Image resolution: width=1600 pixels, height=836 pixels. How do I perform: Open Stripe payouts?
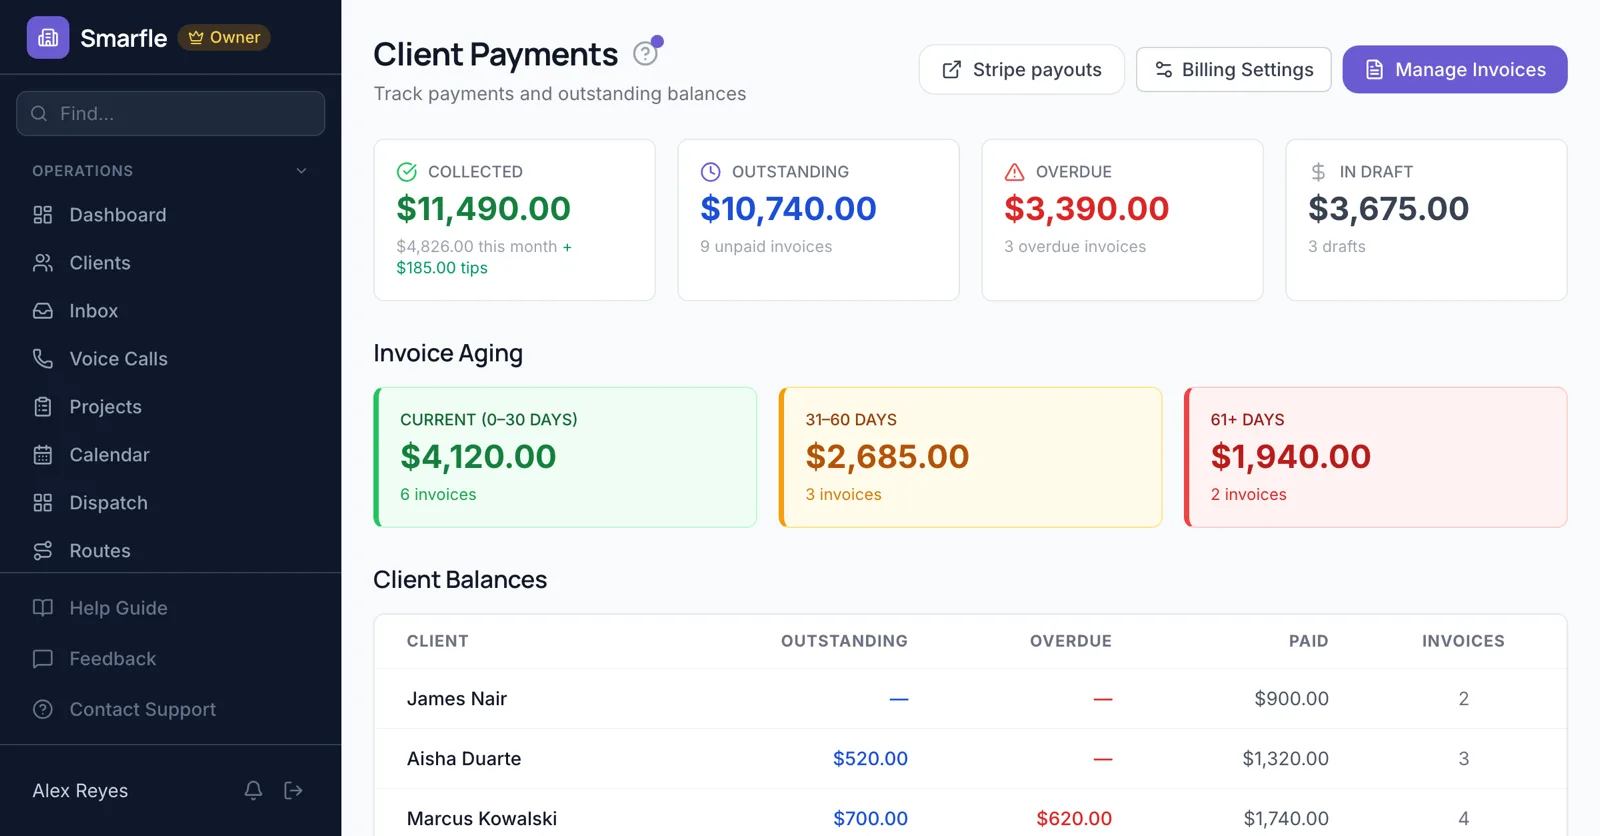[x=1022, y=70]
